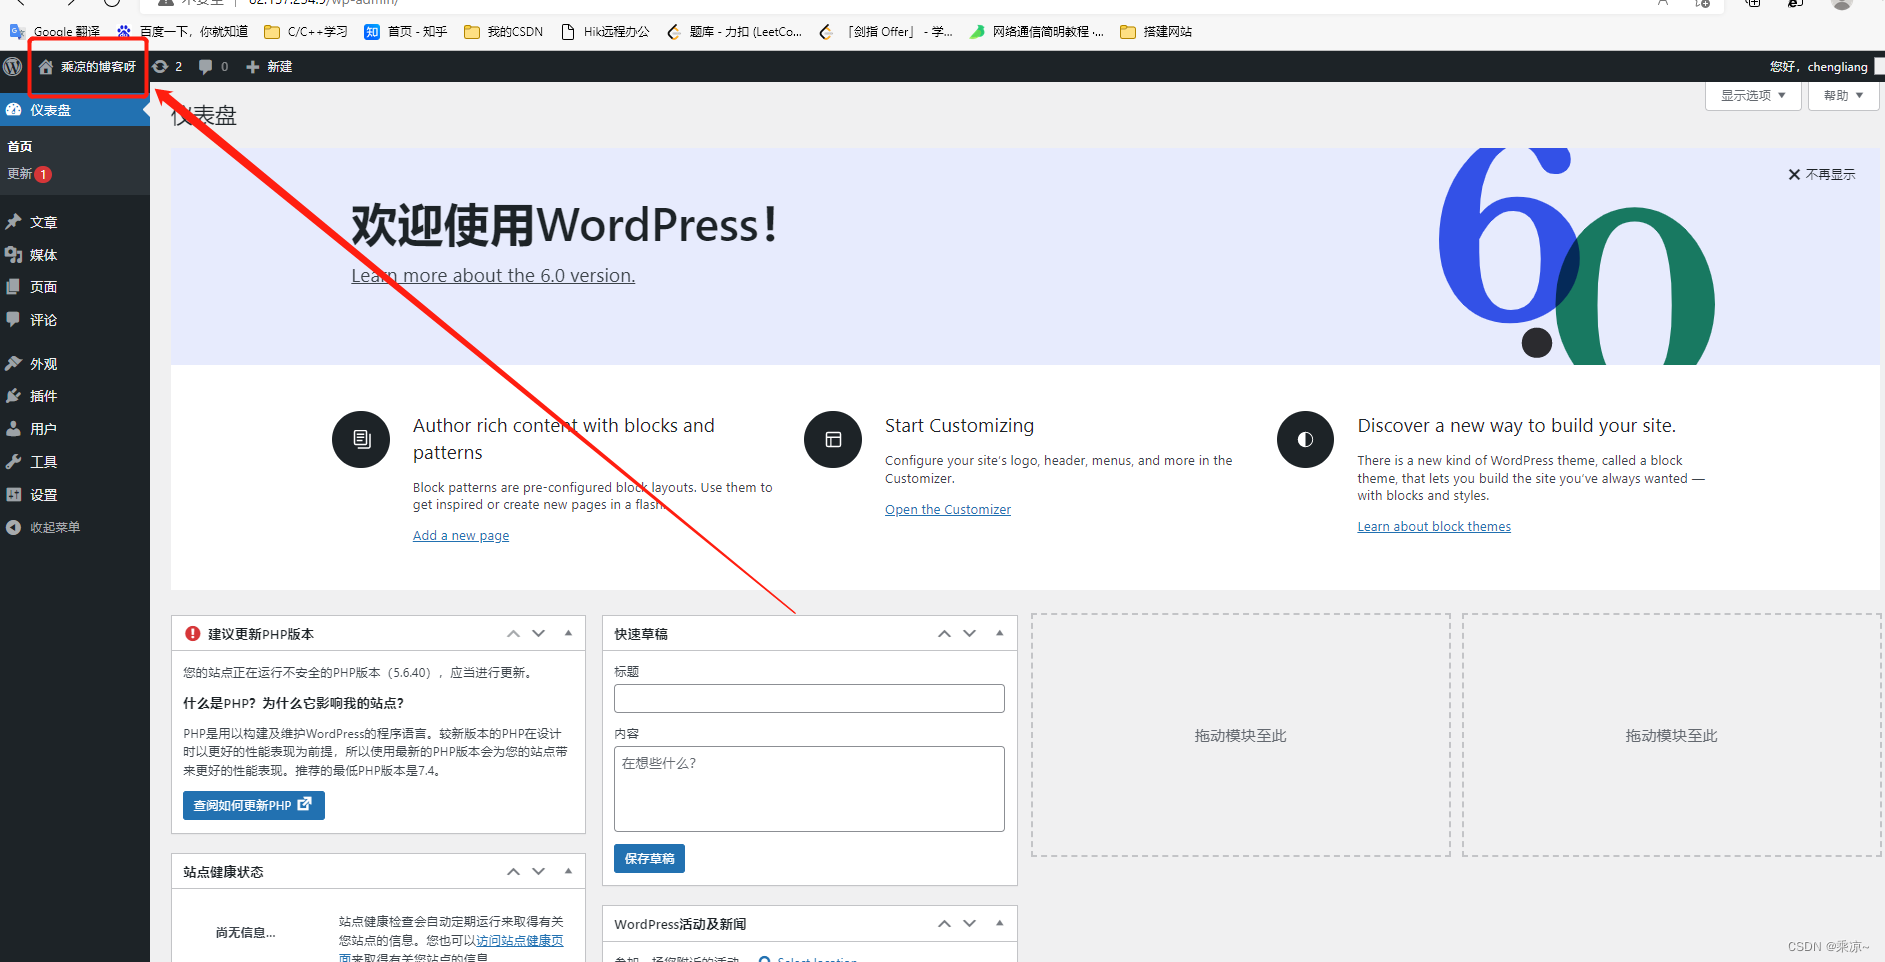
Task: Open 我的CSDN bookmark folder
Action: click(x=504, y=32)
